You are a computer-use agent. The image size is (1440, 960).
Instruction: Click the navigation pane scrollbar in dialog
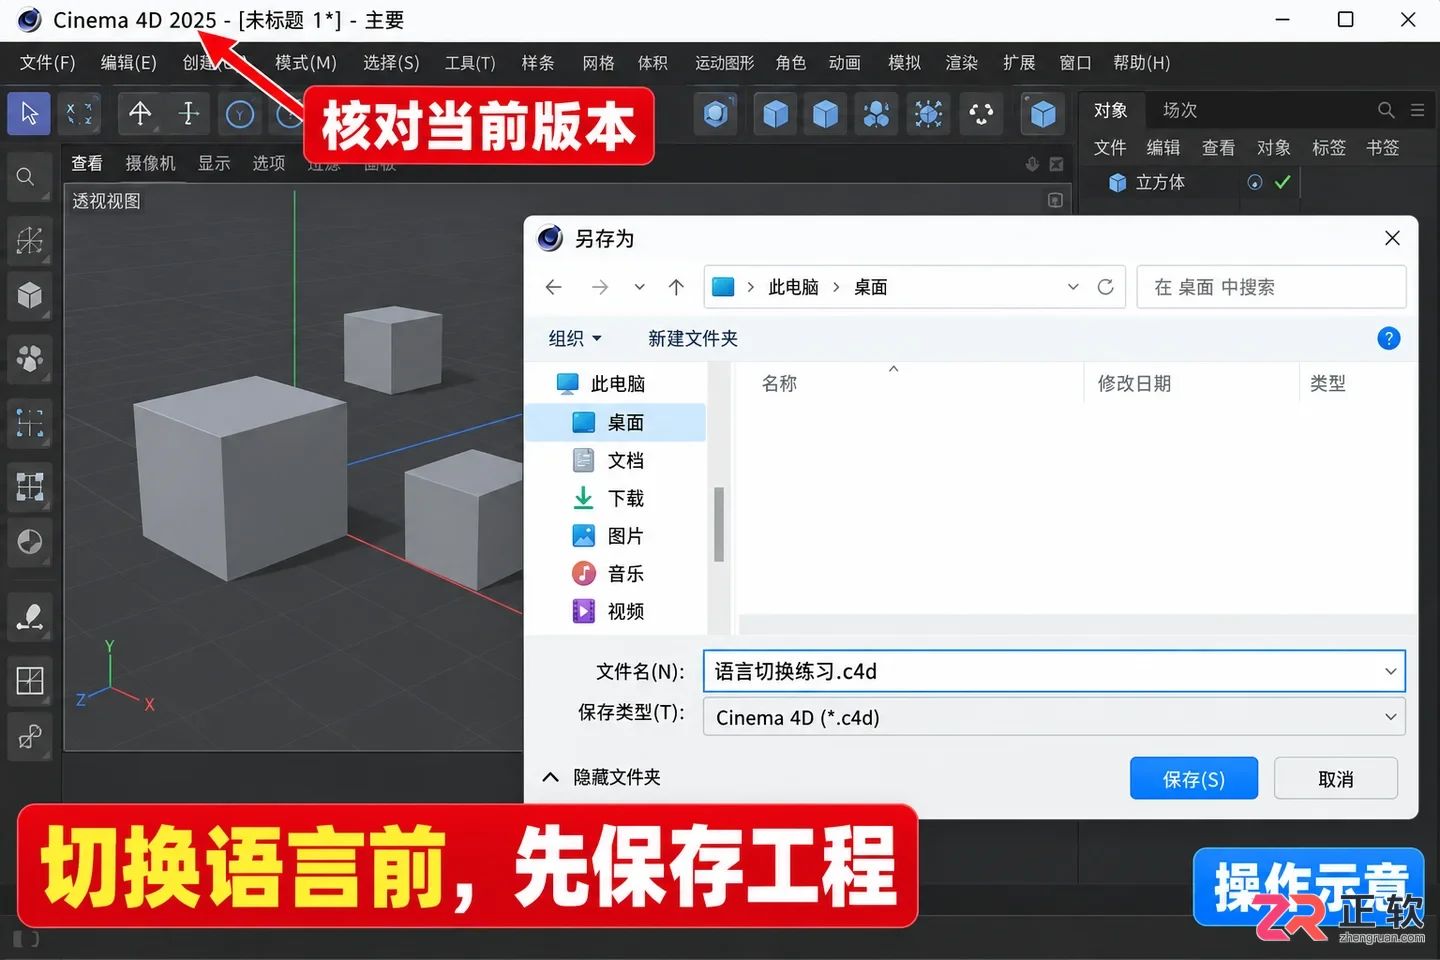coord(718,524)
